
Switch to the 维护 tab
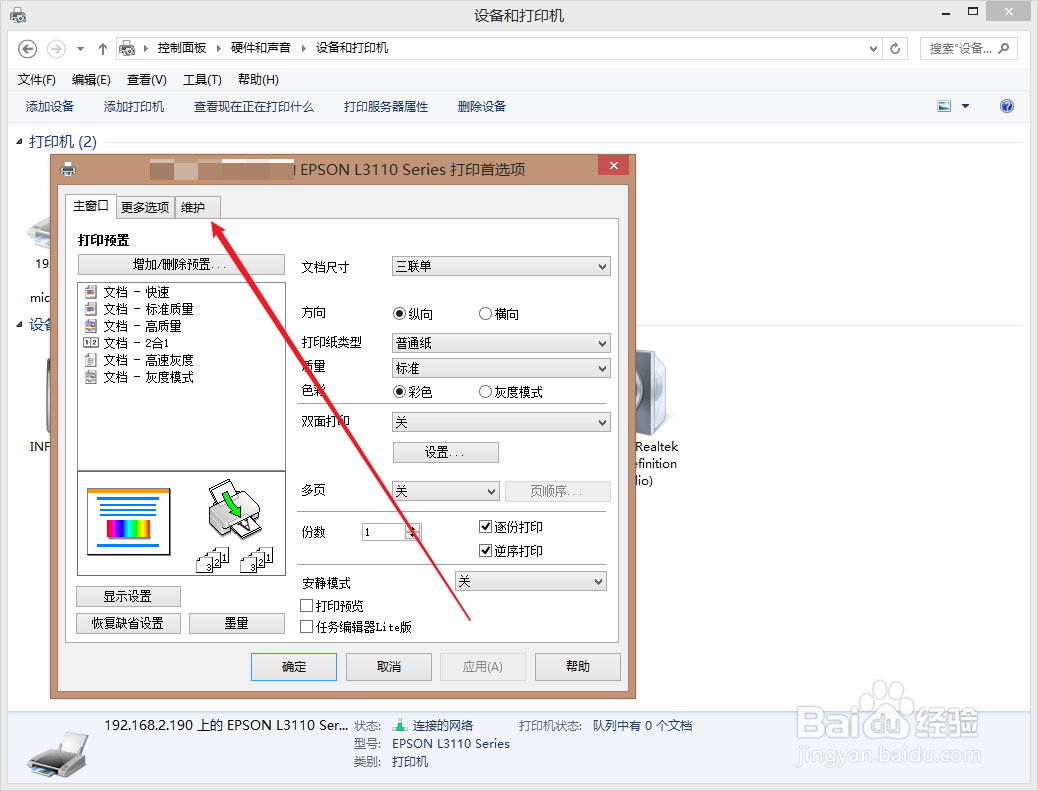tap(197, 206)
